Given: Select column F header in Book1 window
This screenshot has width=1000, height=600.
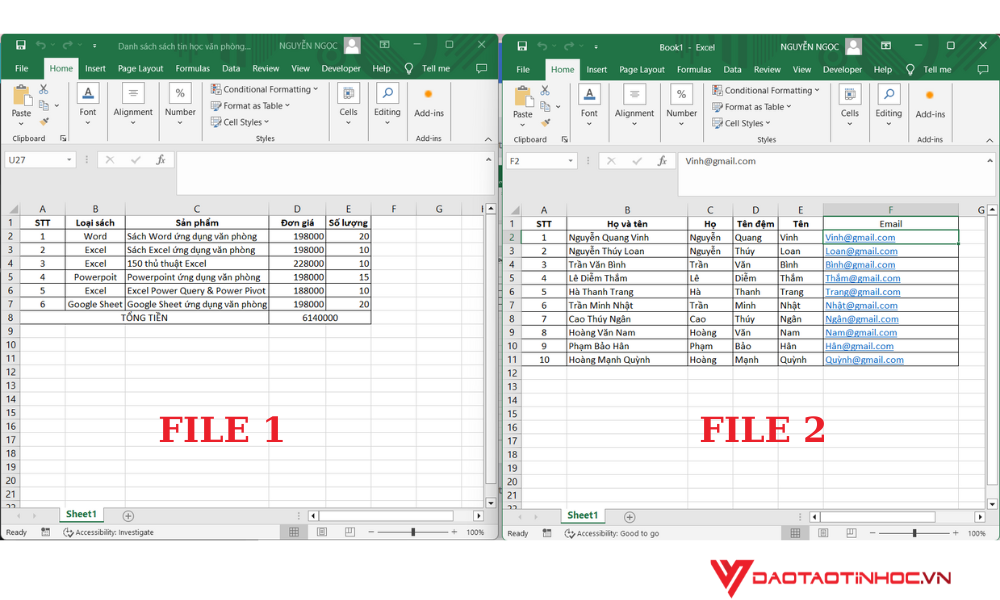Looking at the screenshot, I should 890,210.
